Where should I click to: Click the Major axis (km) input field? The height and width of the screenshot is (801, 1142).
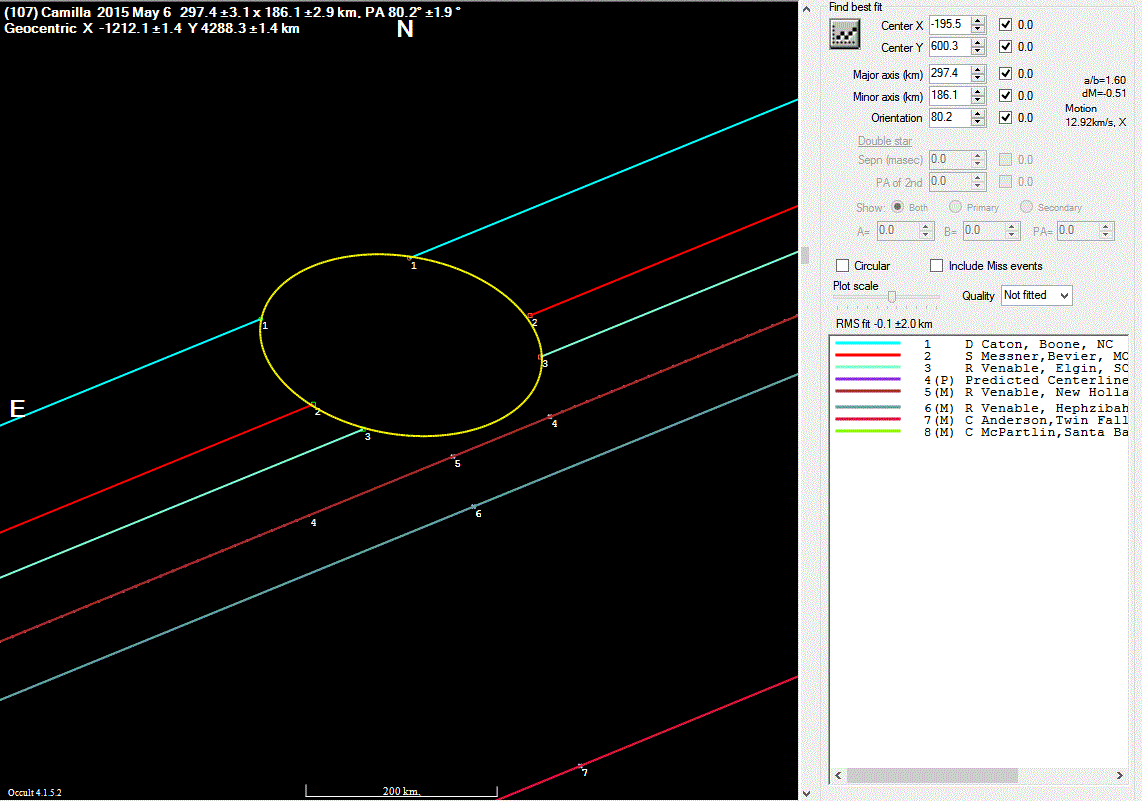(x=950, y=74)
